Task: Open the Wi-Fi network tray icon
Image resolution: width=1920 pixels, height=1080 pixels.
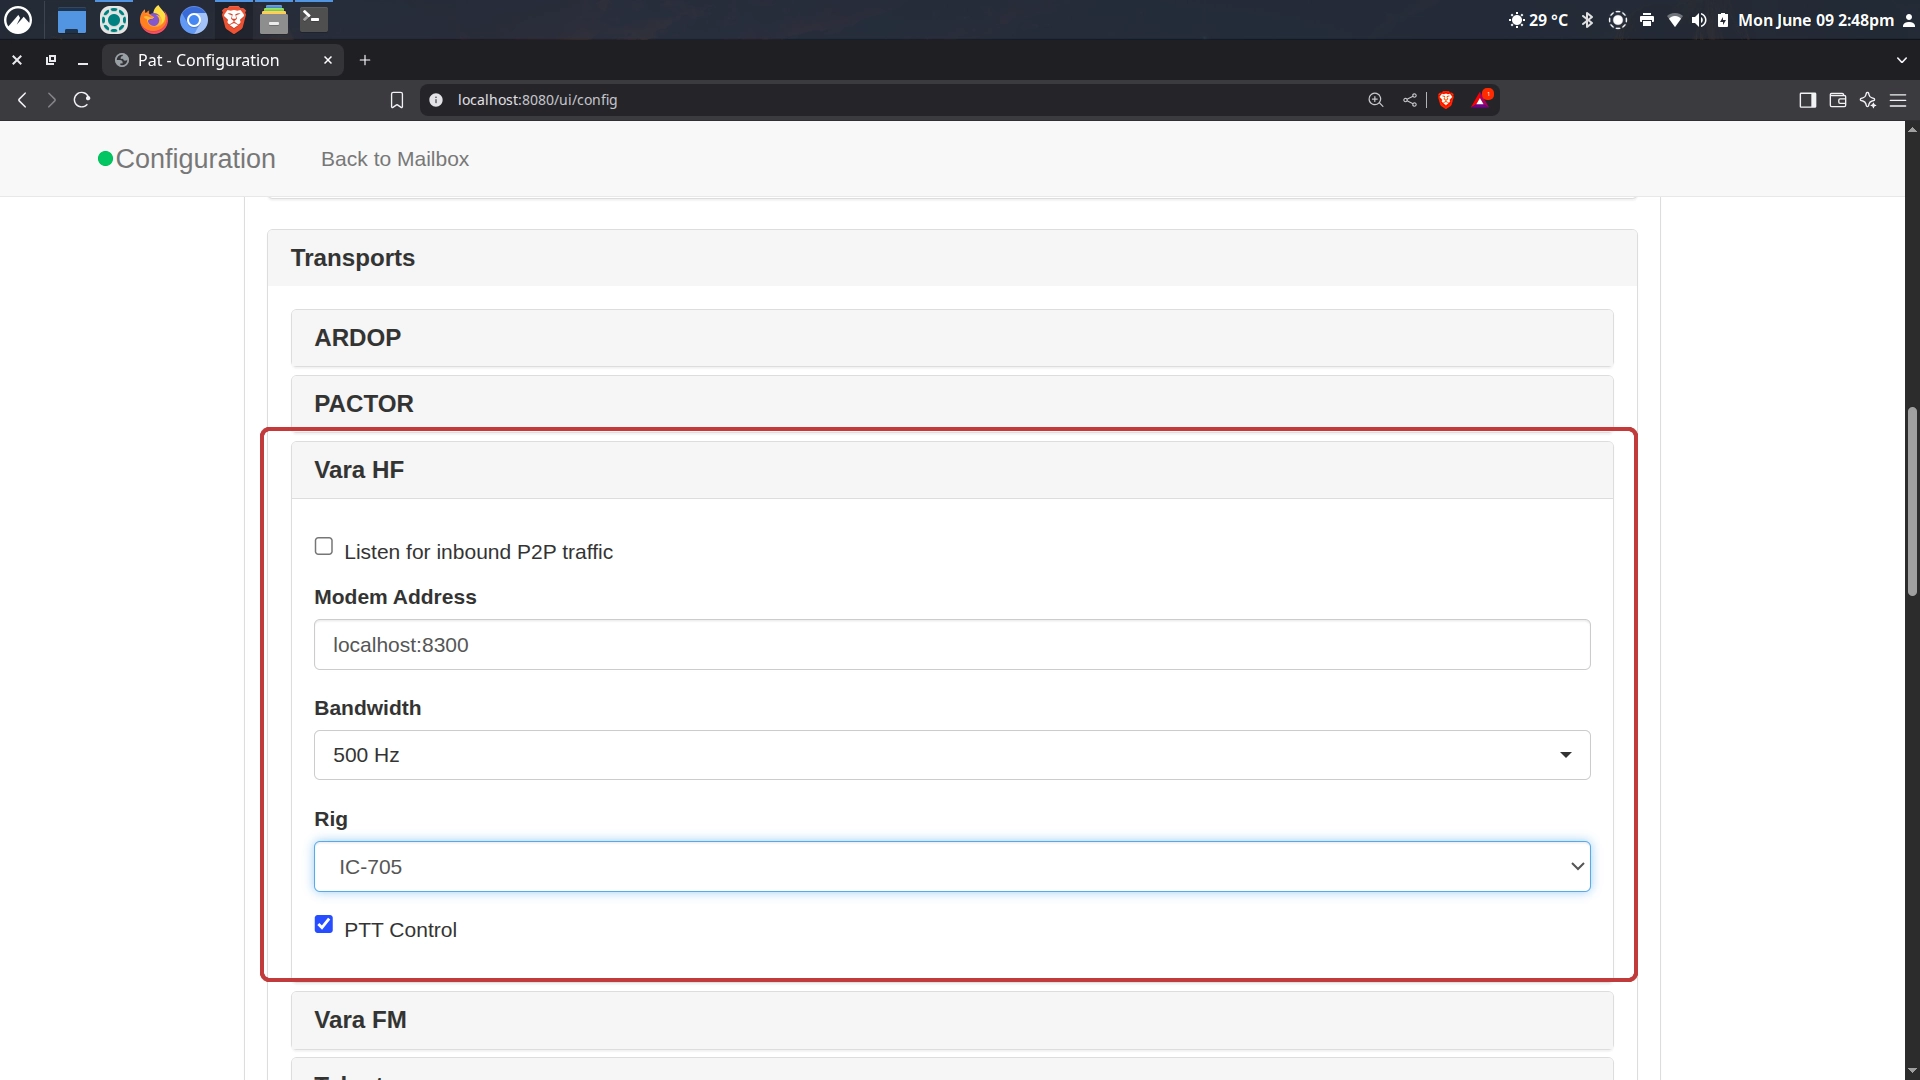Action: click(1674, 20)
